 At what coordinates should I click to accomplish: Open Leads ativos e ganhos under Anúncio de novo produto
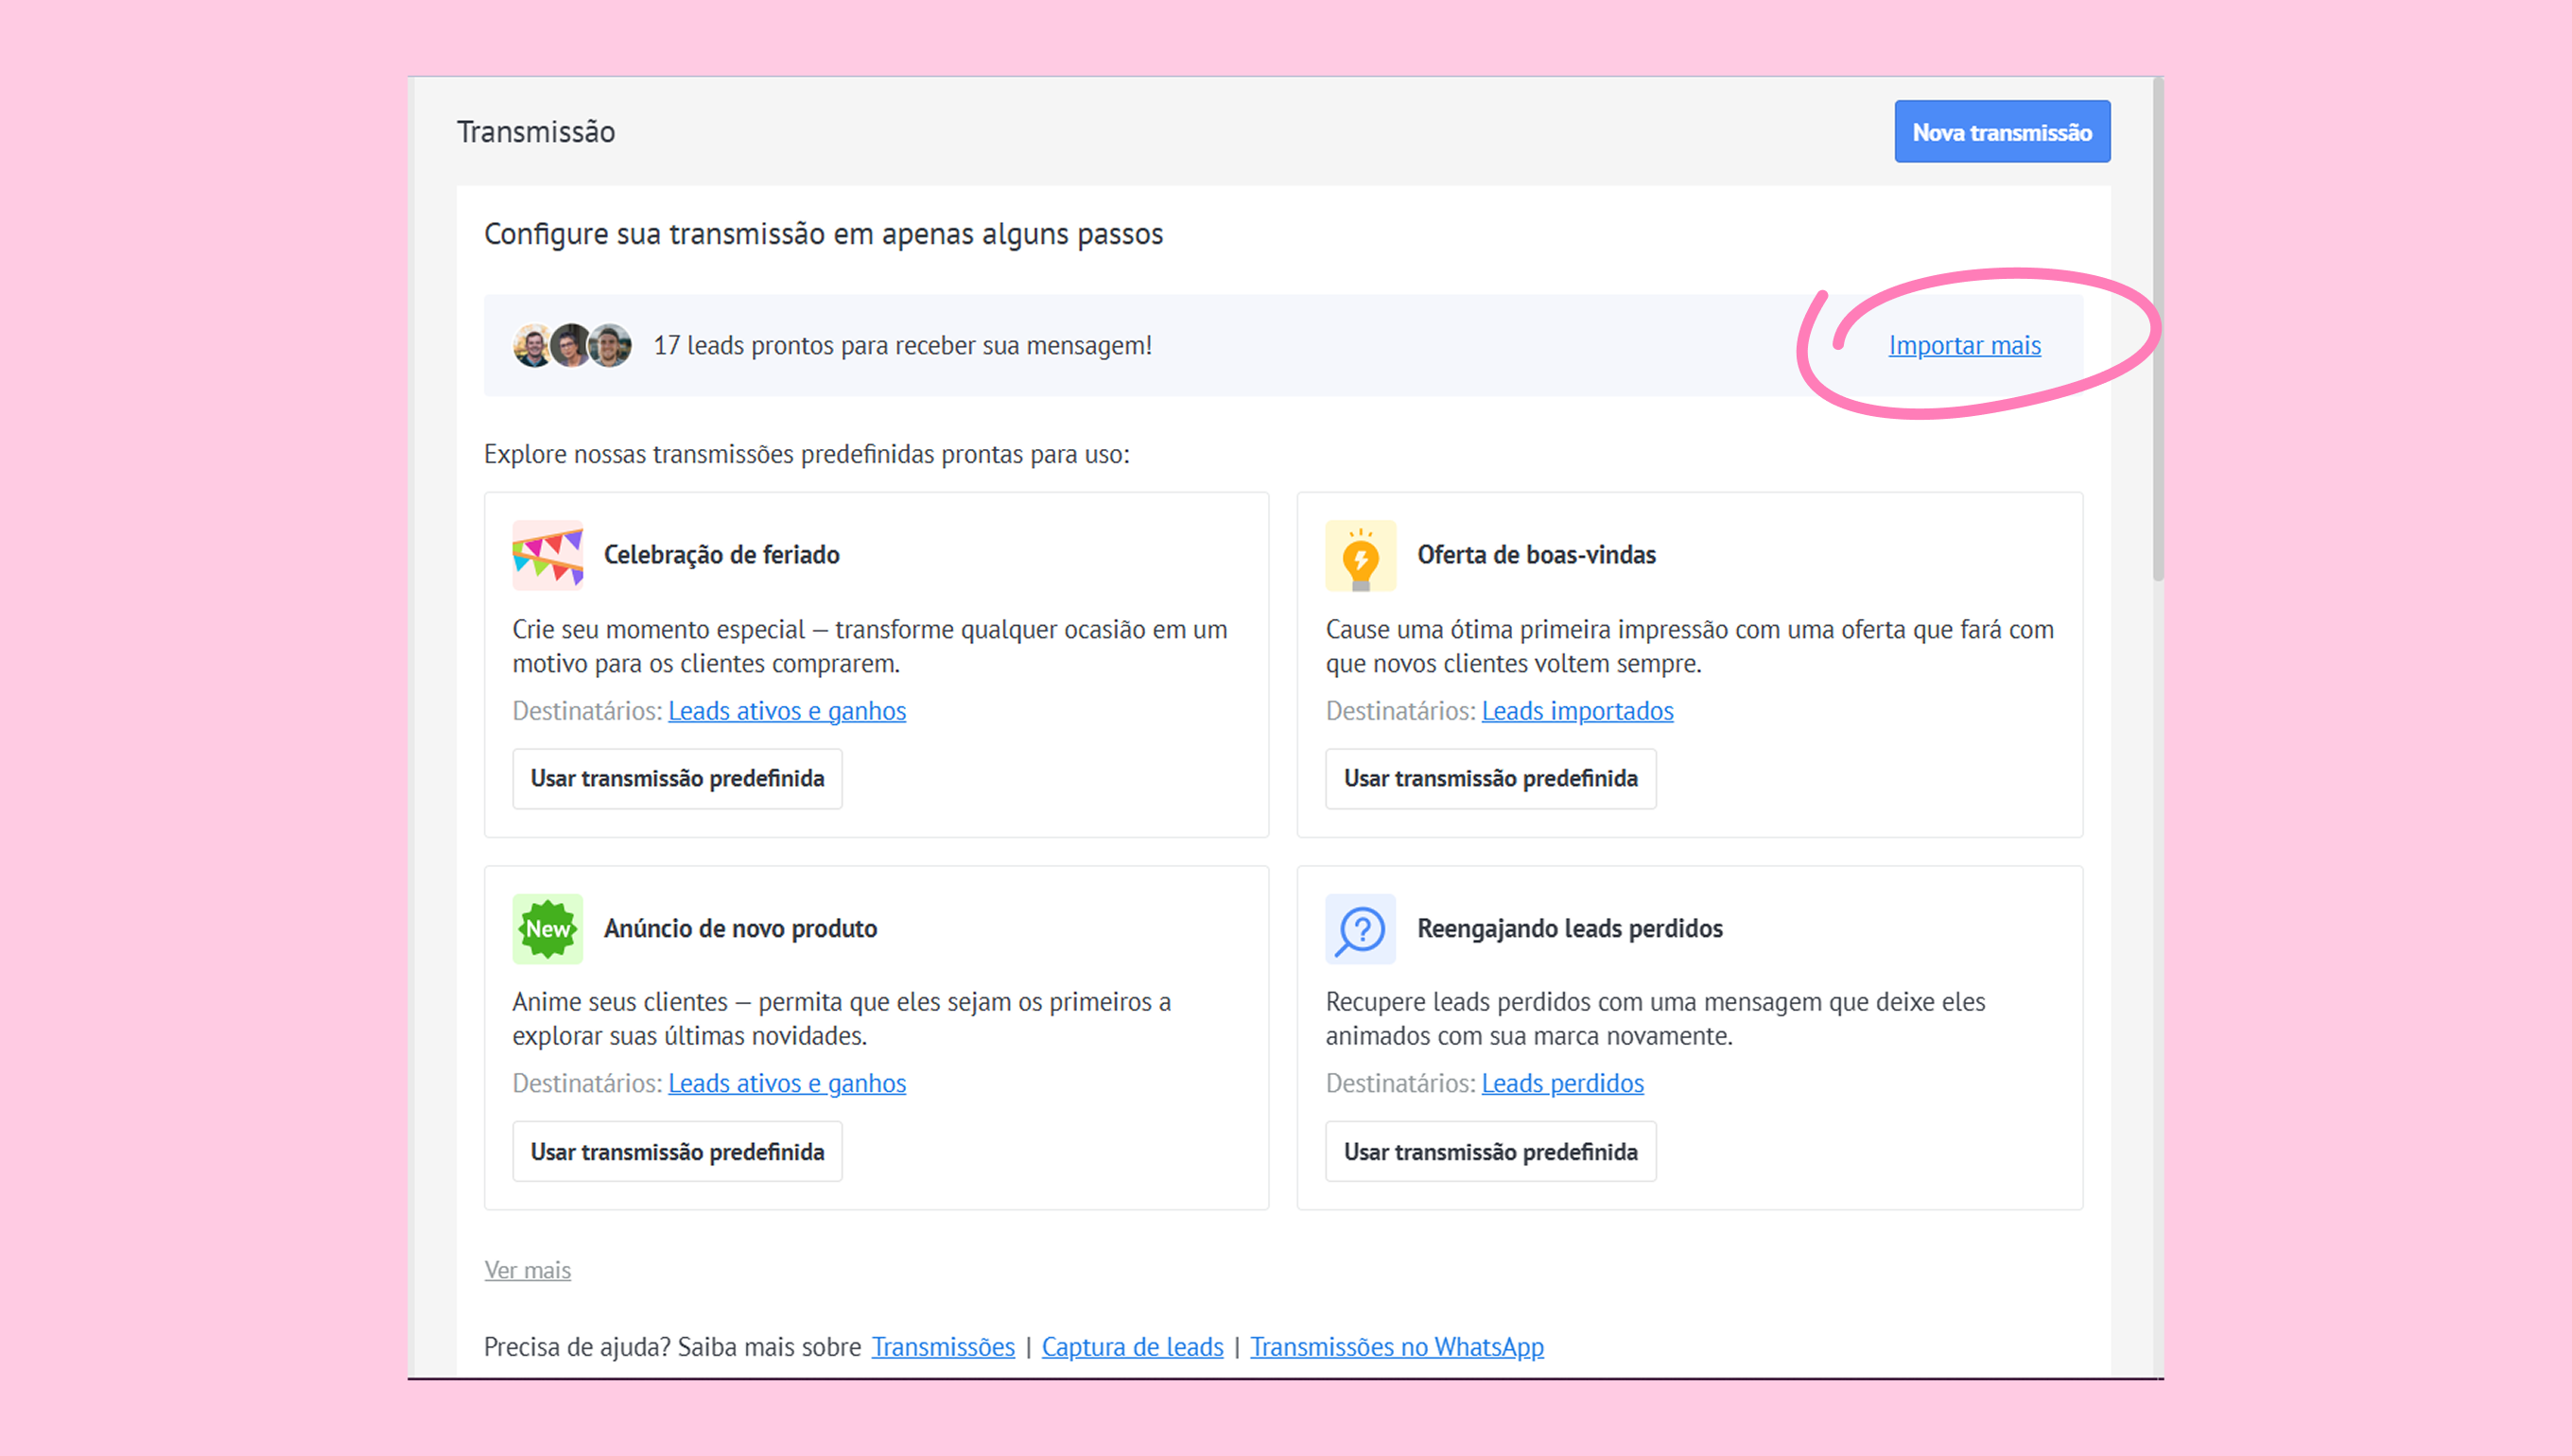pyautogui.click(x=787, y=1083)
